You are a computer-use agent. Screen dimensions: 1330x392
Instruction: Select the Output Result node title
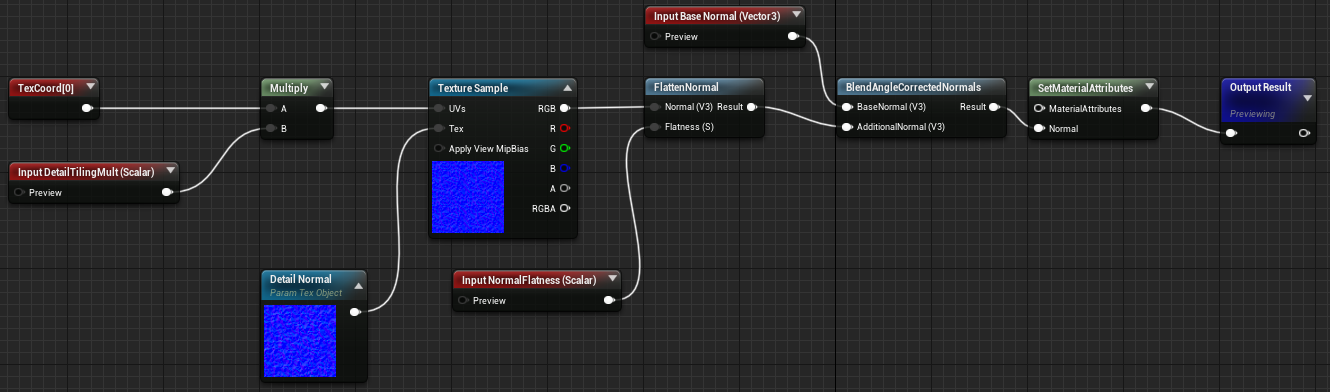(x=1261, y=87)
